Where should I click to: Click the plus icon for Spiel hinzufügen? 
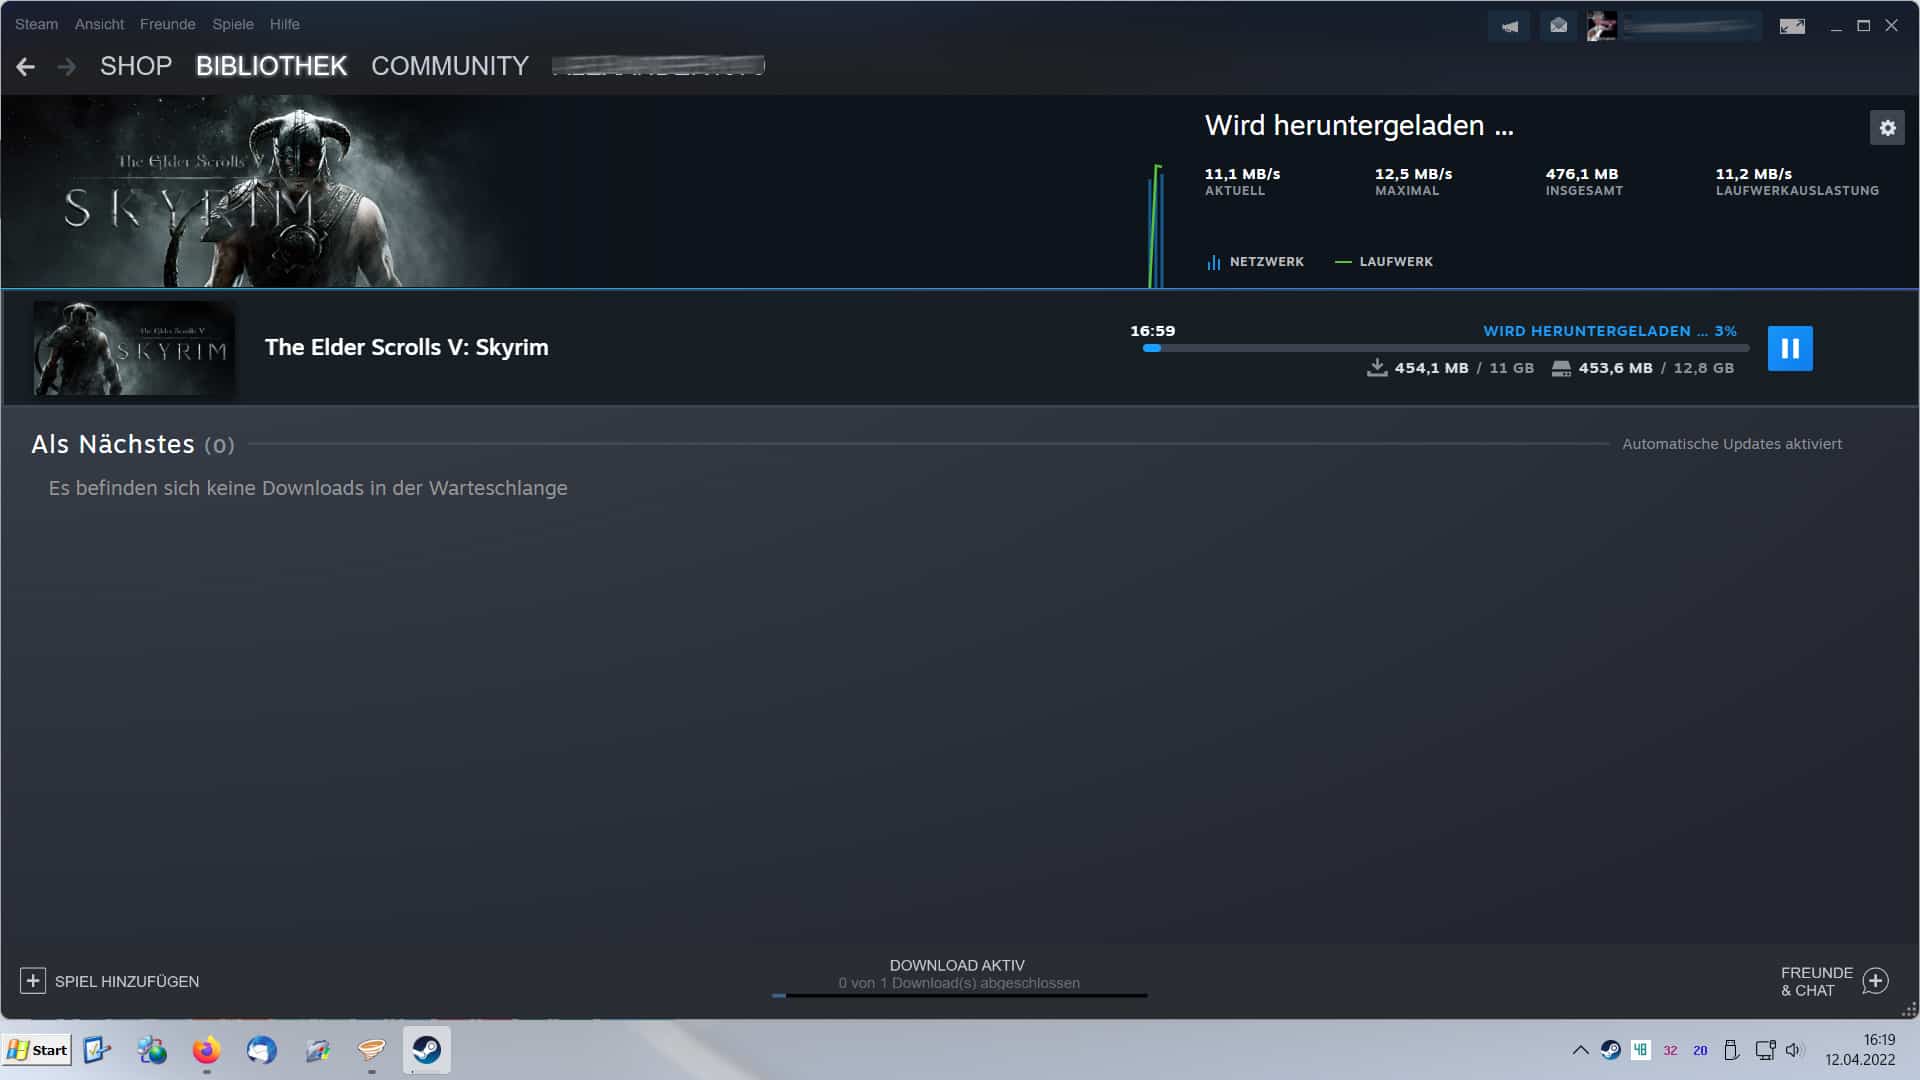point(33,981)
